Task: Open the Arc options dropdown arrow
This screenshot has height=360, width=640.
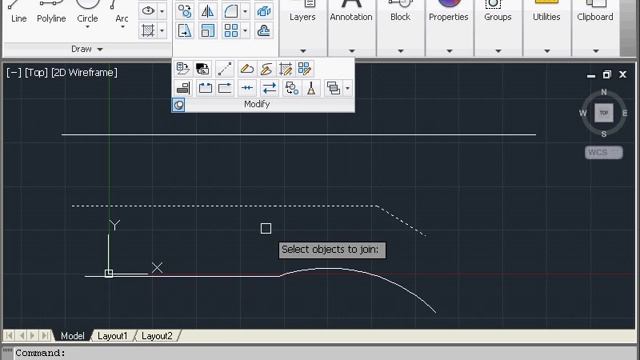Action: (x=123, y=27)
